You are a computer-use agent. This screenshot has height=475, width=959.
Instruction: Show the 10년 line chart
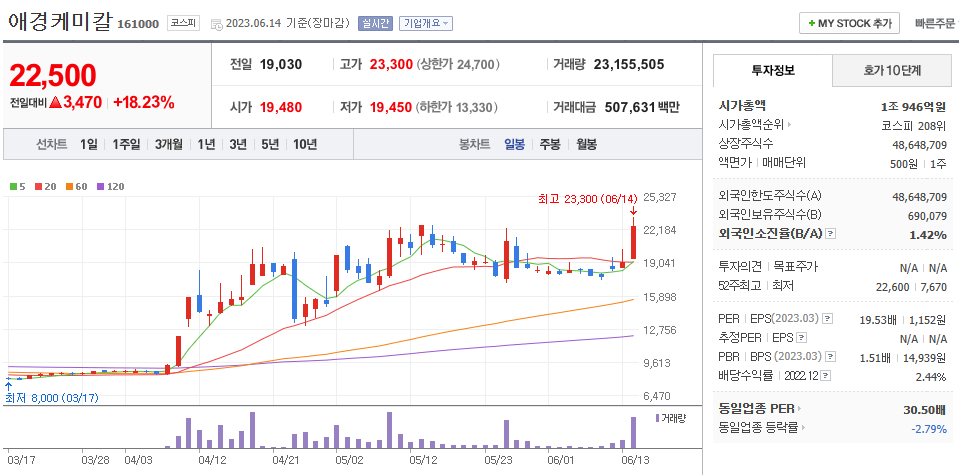point(305,145)
